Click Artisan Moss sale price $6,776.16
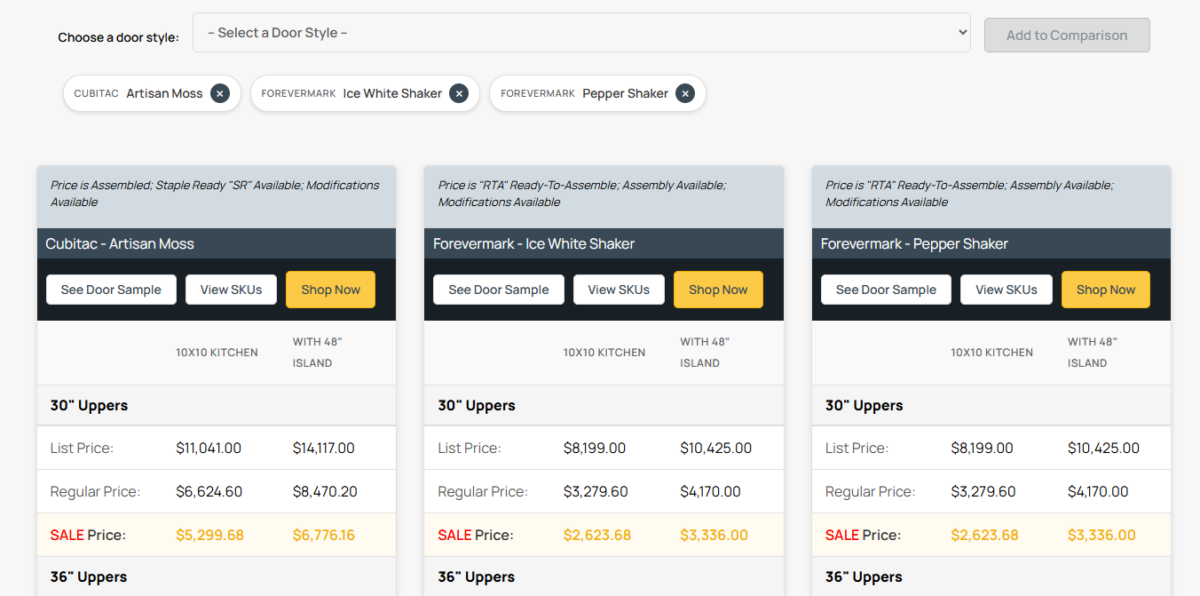The width and height of the screenshot is (1200, 596). coord(324,535)
